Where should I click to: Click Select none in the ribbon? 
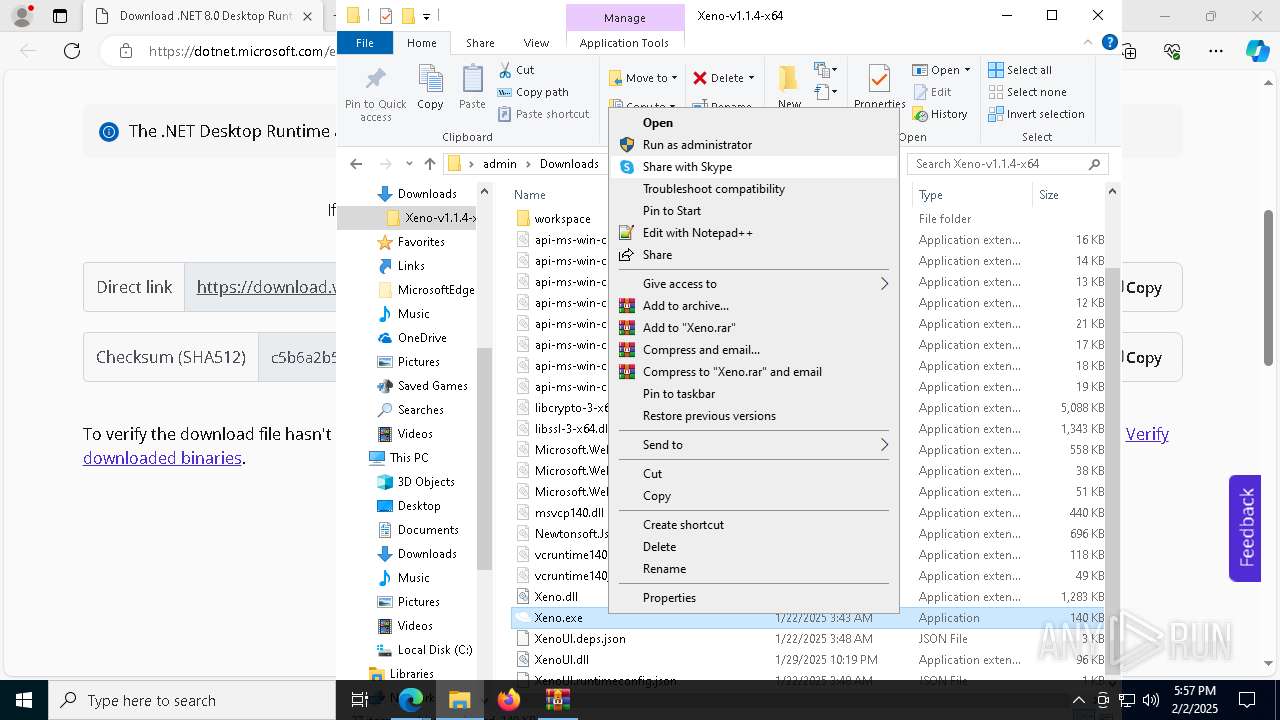[x=1027, y=92]
